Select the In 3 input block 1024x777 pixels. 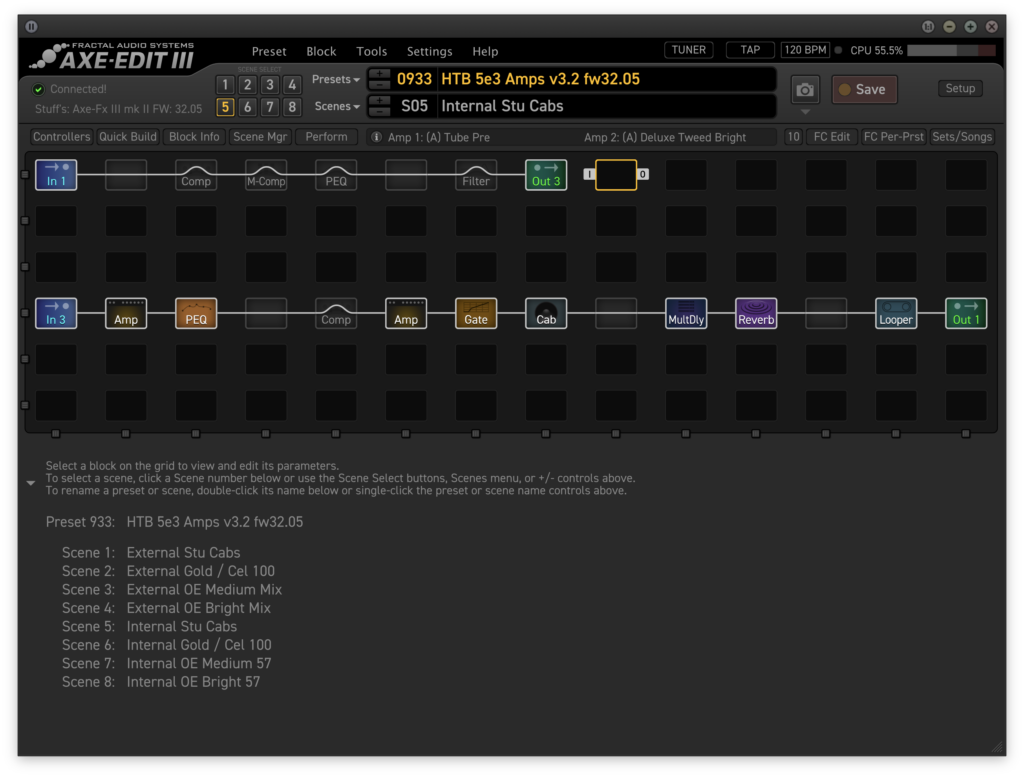(x=56, y=313)
